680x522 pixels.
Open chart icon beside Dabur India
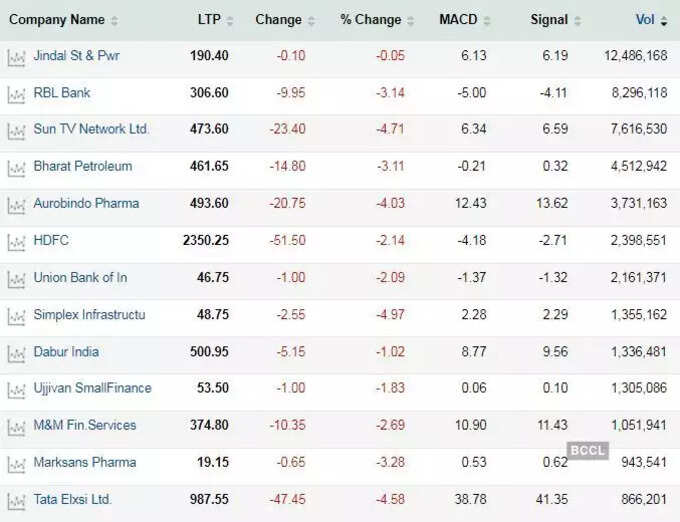[x=16, y=354]
